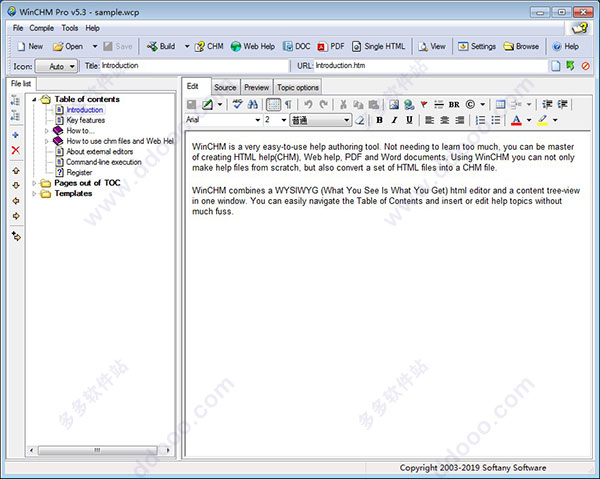
Task: Click the Copy icon in editor toolbar
Action: click(x=358, y=104)
